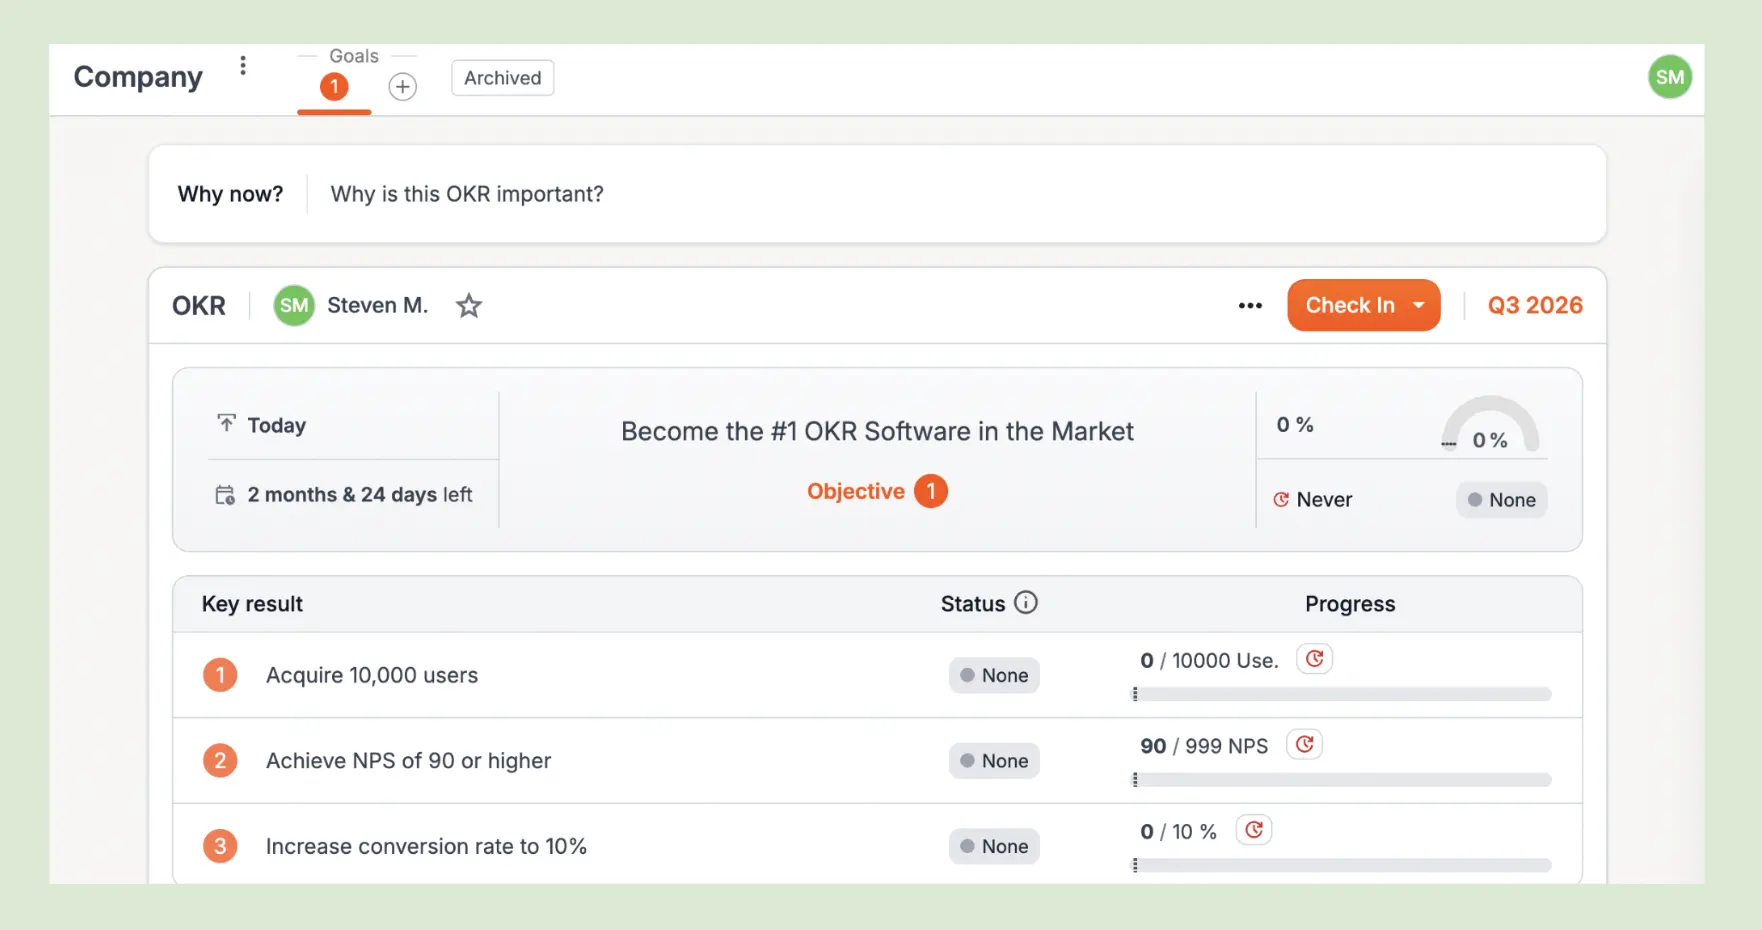
Task: Click the 2 months & 24 days left text
Action: coord(360,495)
